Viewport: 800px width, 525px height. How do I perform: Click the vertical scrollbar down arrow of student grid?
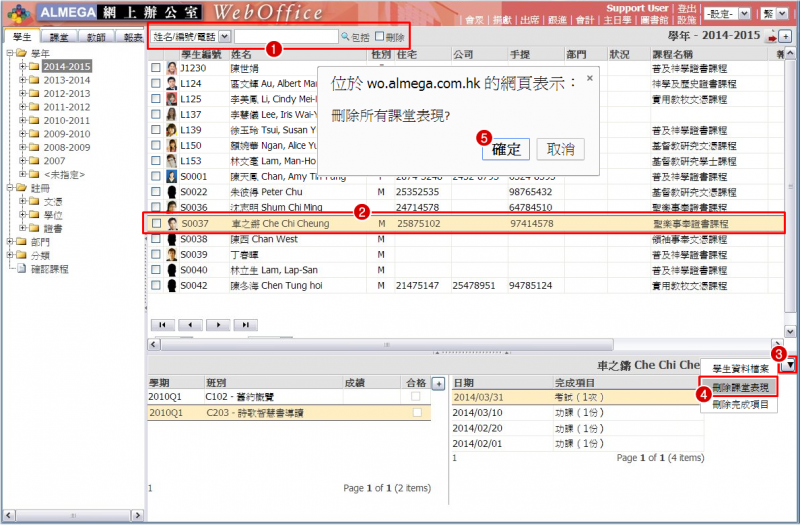click(x=790, y=332)
